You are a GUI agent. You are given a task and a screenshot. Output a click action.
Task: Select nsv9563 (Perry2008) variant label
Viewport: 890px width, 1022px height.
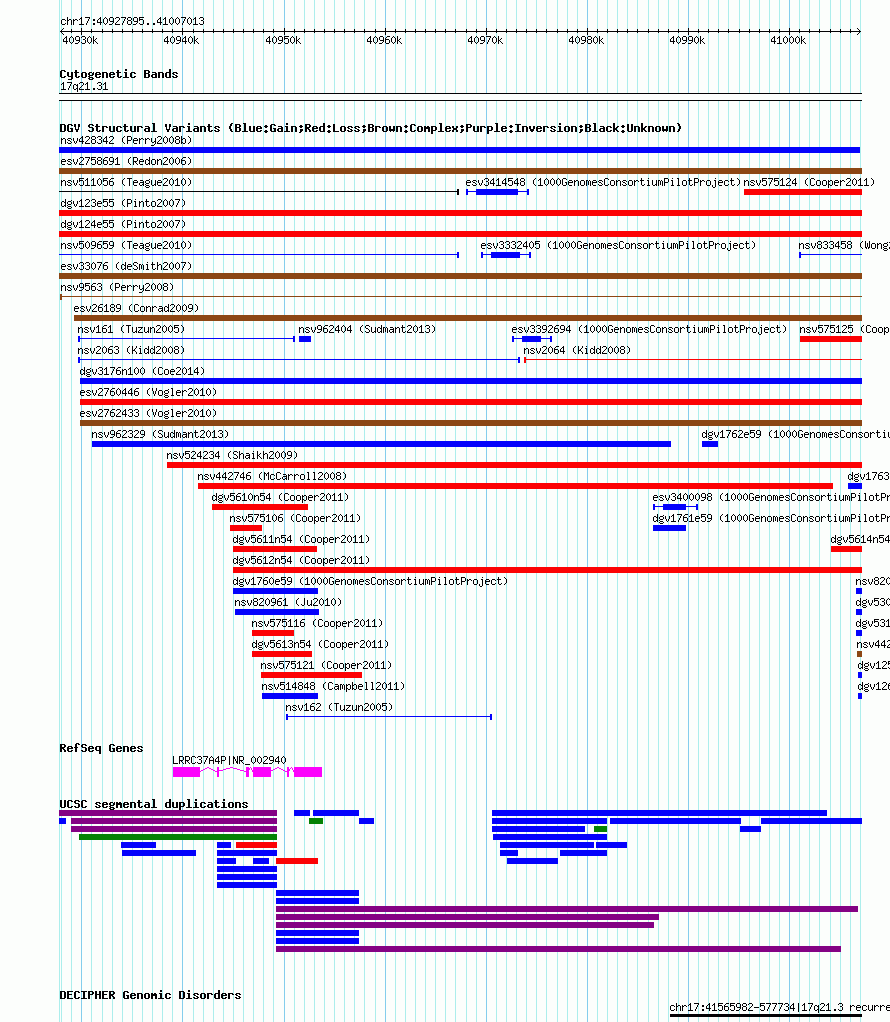pos(117,287)
